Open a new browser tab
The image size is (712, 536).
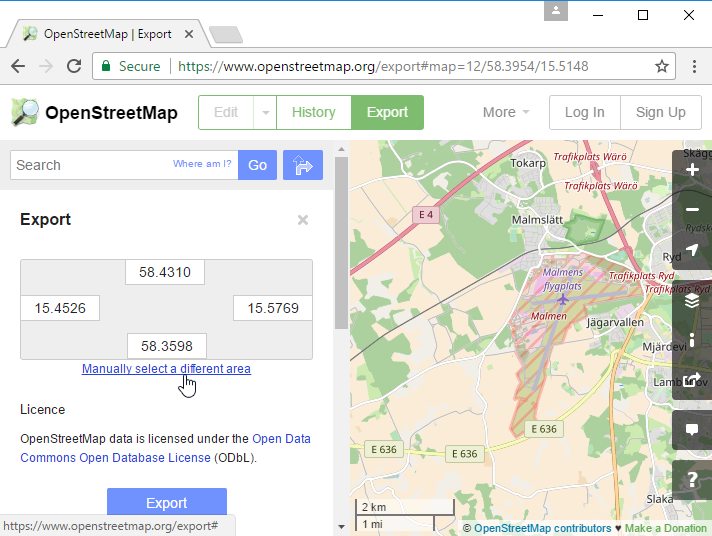point(226,35)
